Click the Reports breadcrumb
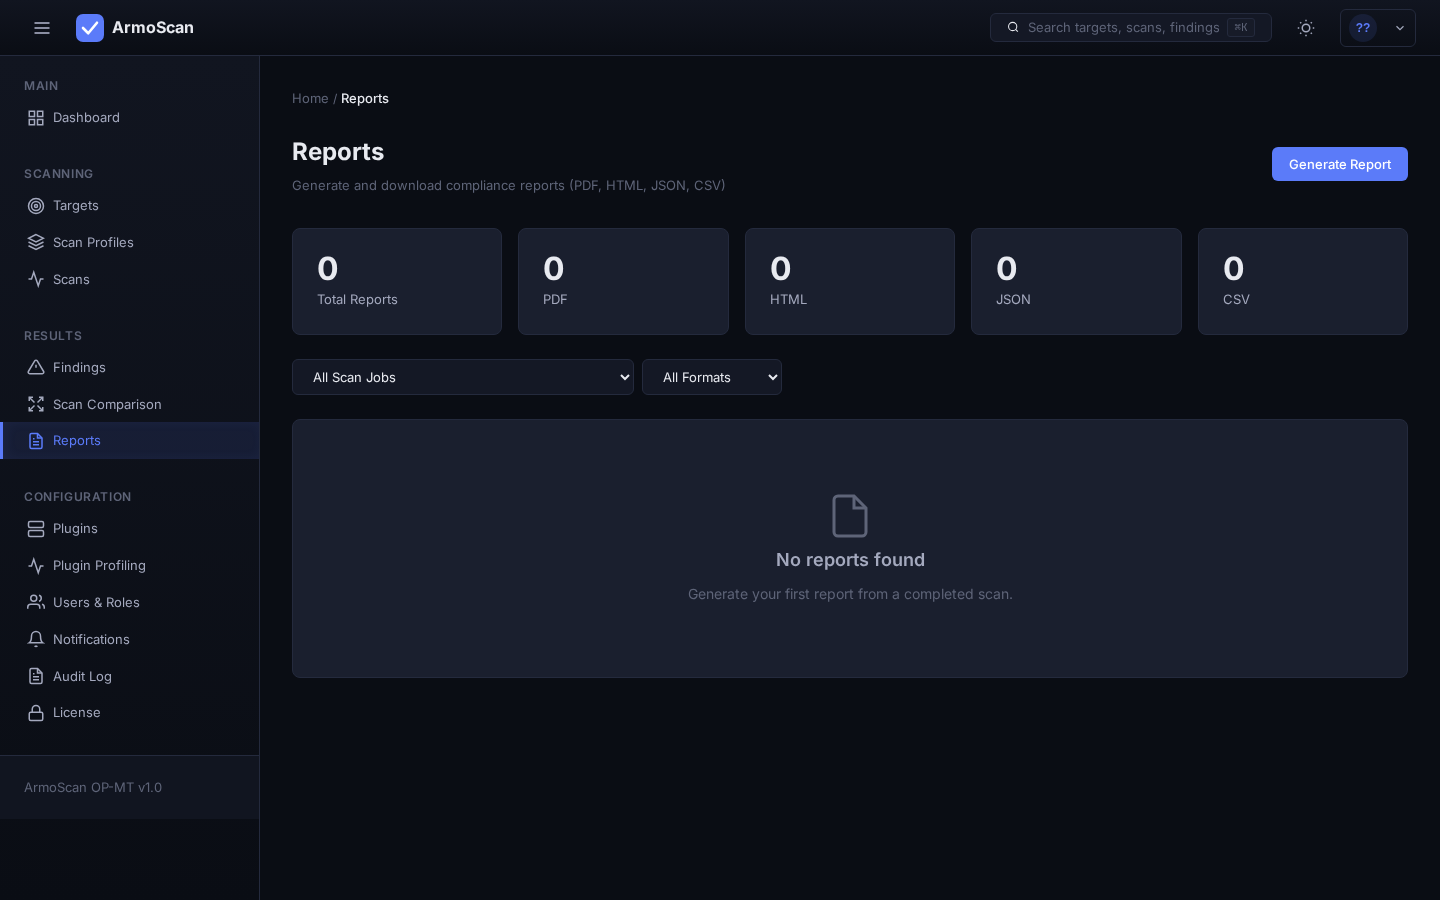This screenshot has width=1440, height=900. 365,98
